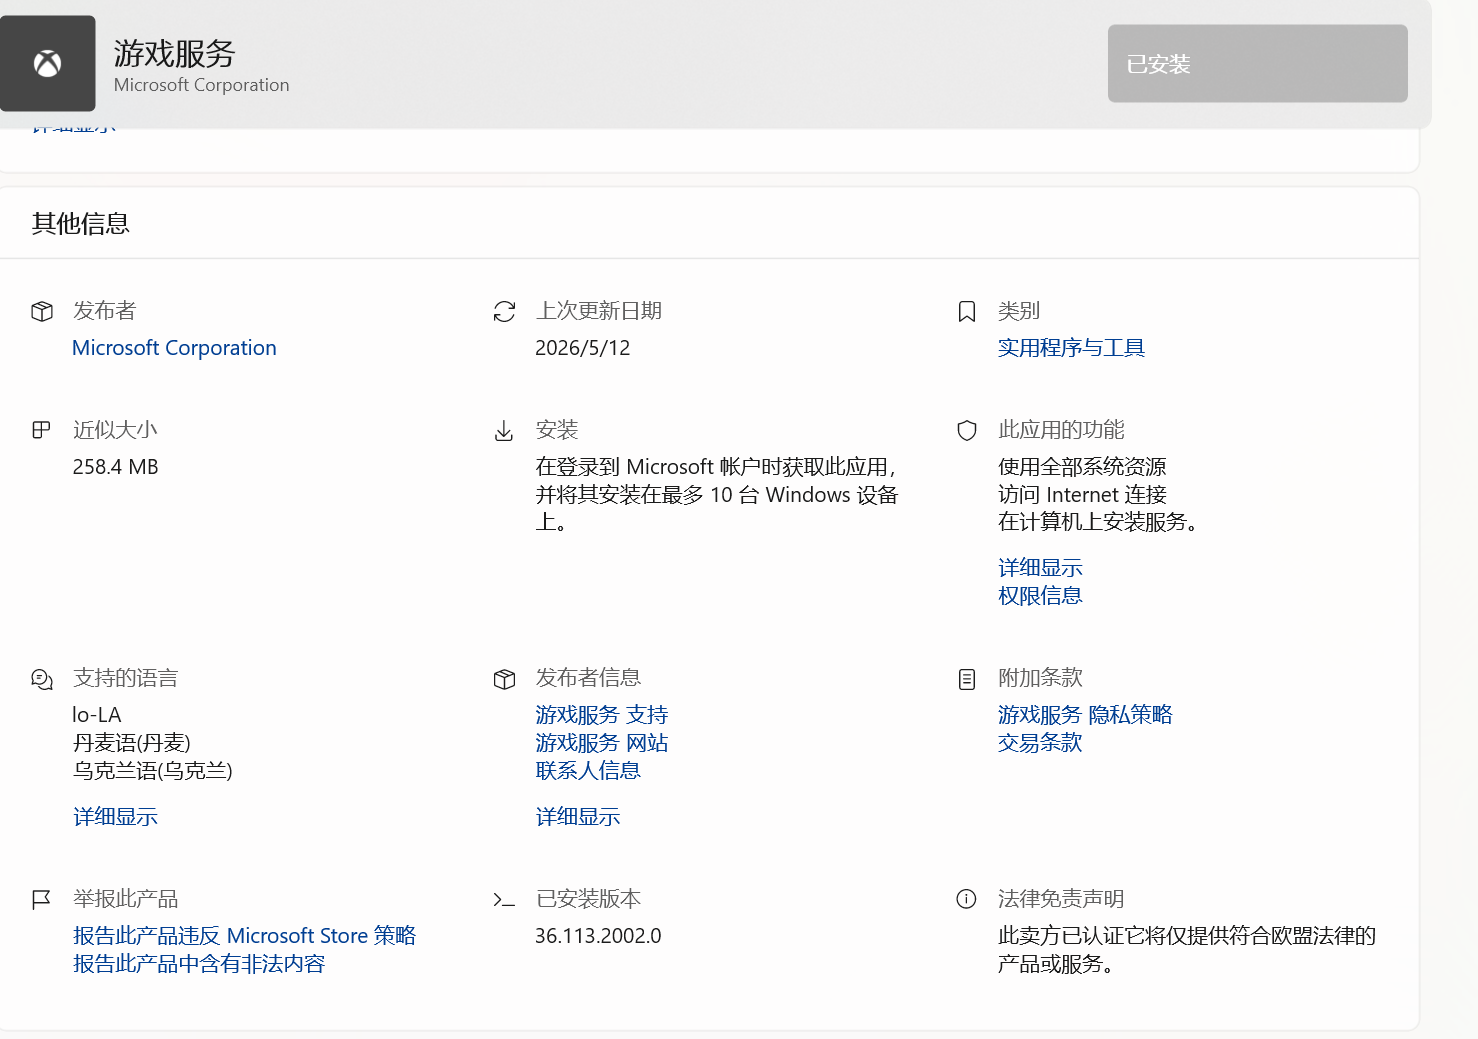Open the 实用程序与工具 category link
Image resolution: width=1478 pixels, height=1039 pixels.
tap(1071, 348)
